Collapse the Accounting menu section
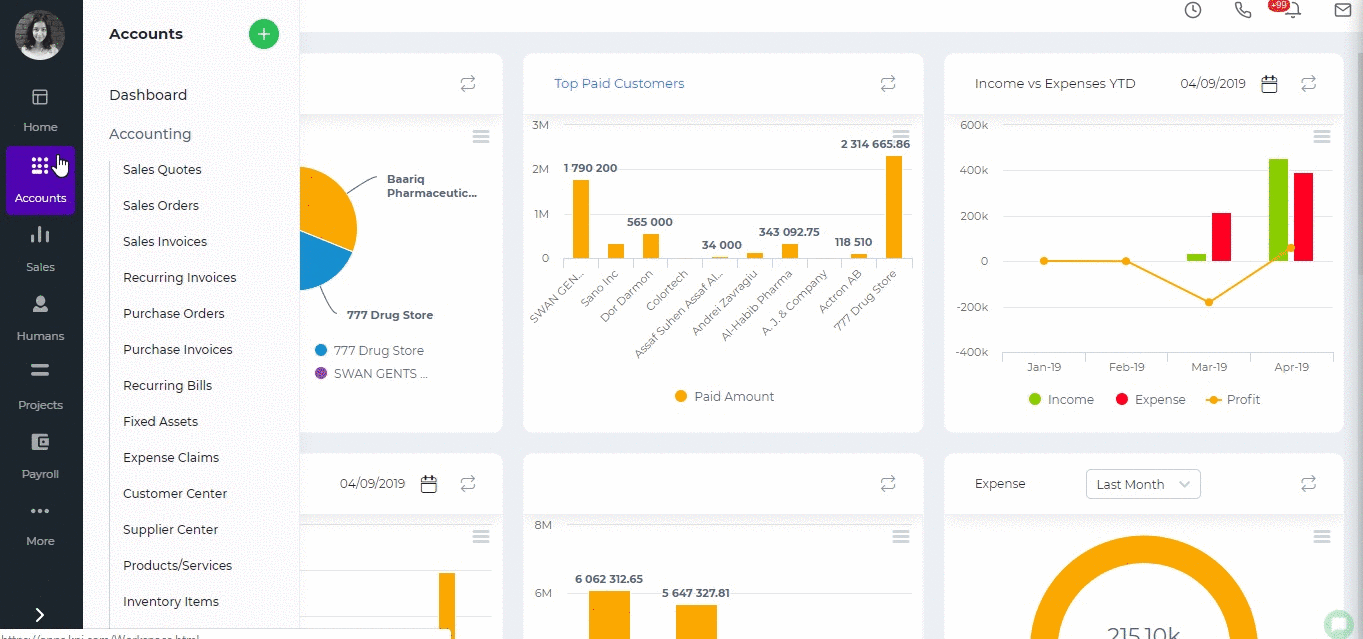 [x=150, y=134]
